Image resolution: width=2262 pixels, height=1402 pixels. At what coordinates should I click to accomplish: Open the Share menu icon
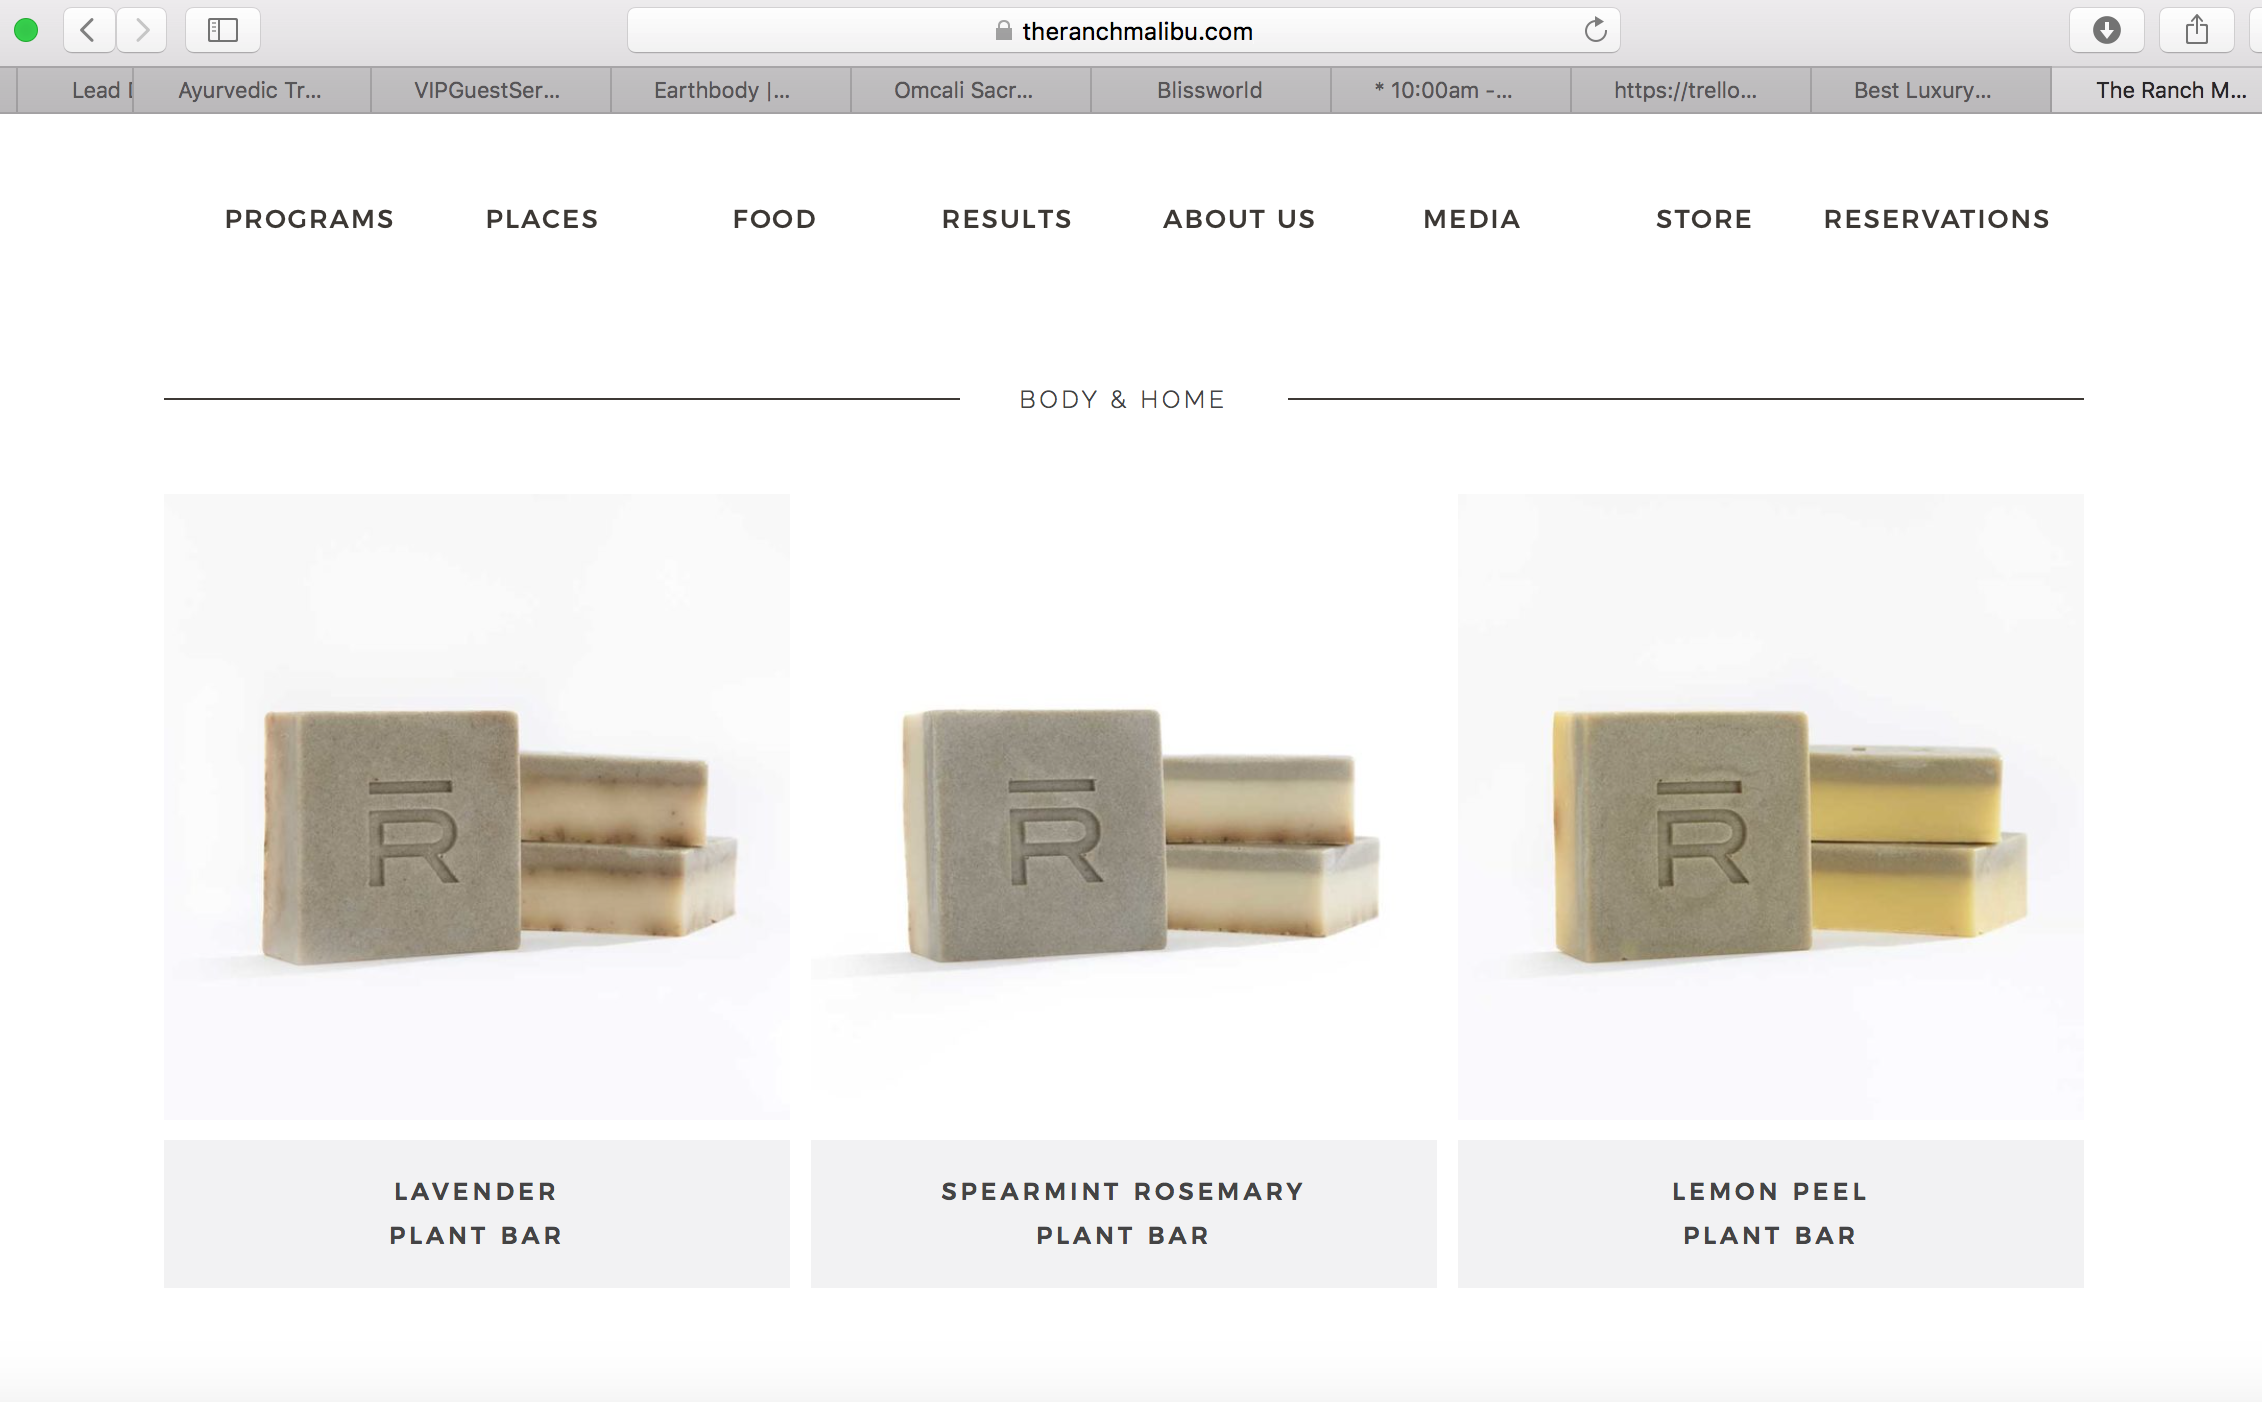pos(2197,30)
